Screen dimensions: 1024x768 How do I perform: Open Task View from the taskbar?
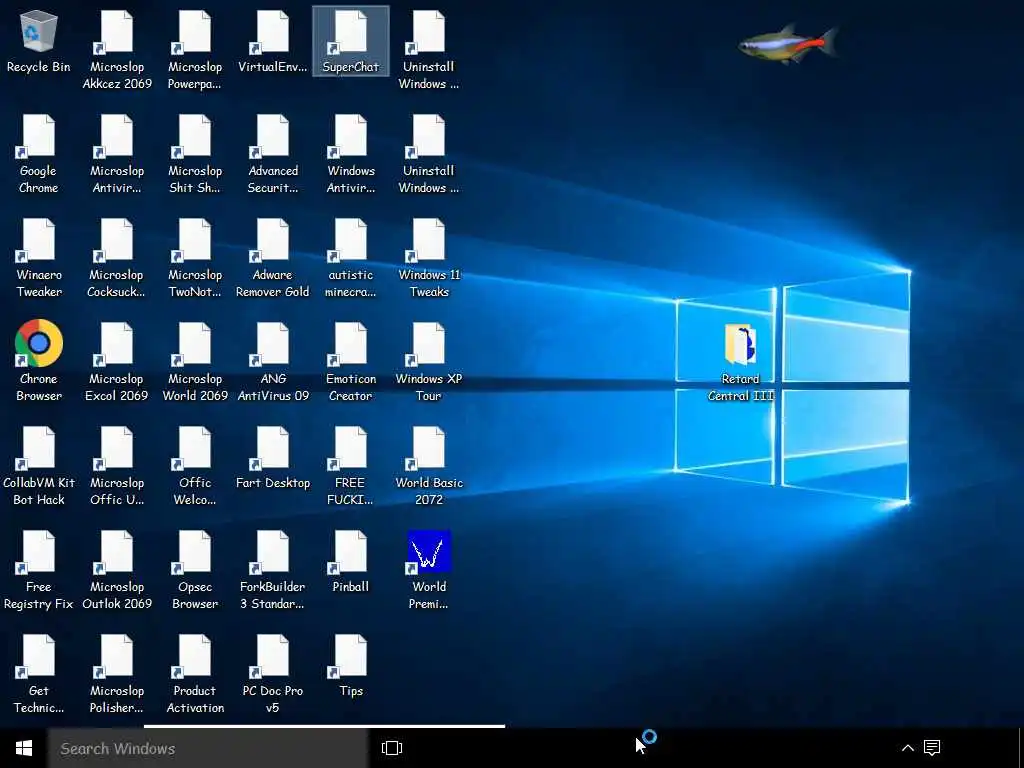[392, 748]
